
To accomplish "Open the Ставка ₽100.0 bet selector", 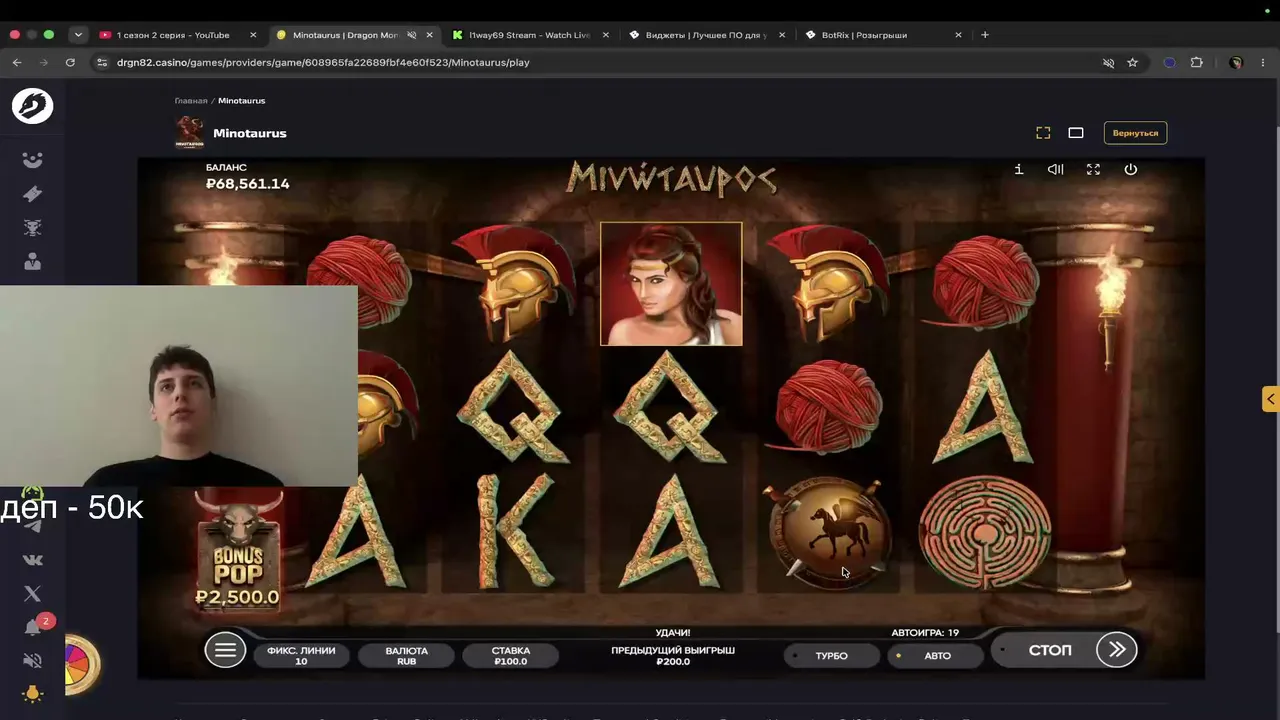I will [x=511, y=656].
